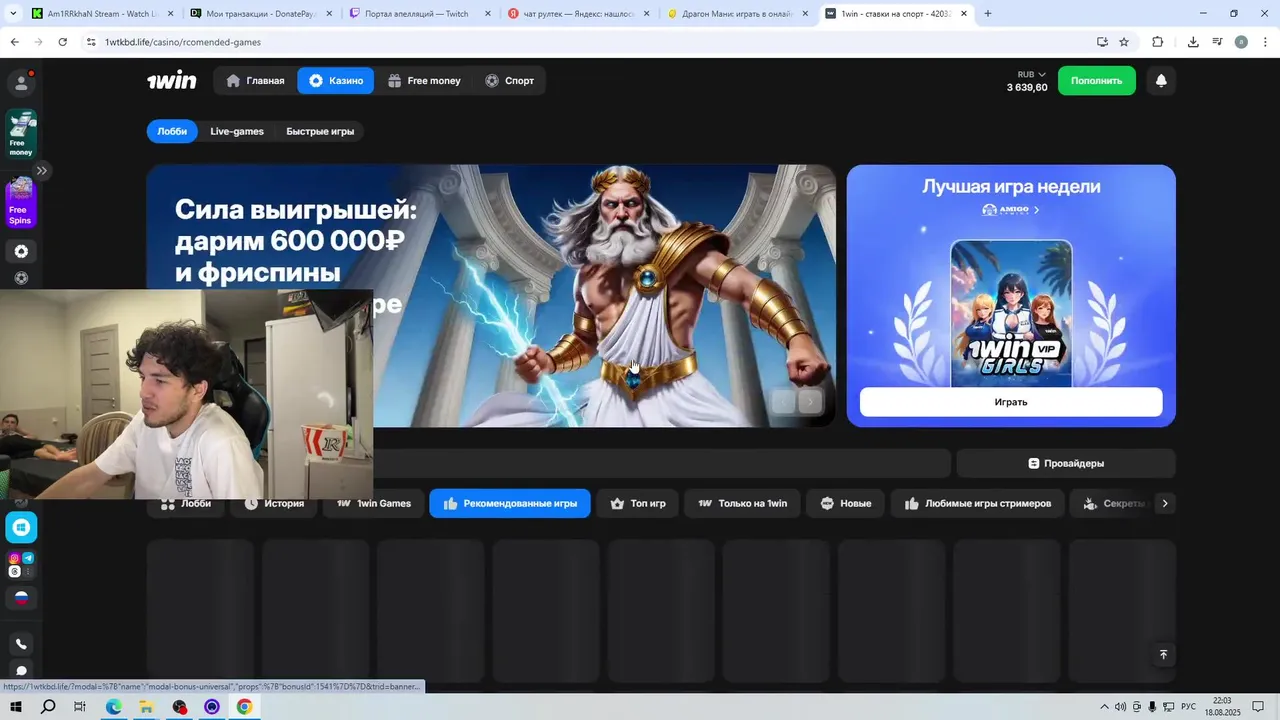
Task: Select Только на 1win category
Action: [742, 503]
